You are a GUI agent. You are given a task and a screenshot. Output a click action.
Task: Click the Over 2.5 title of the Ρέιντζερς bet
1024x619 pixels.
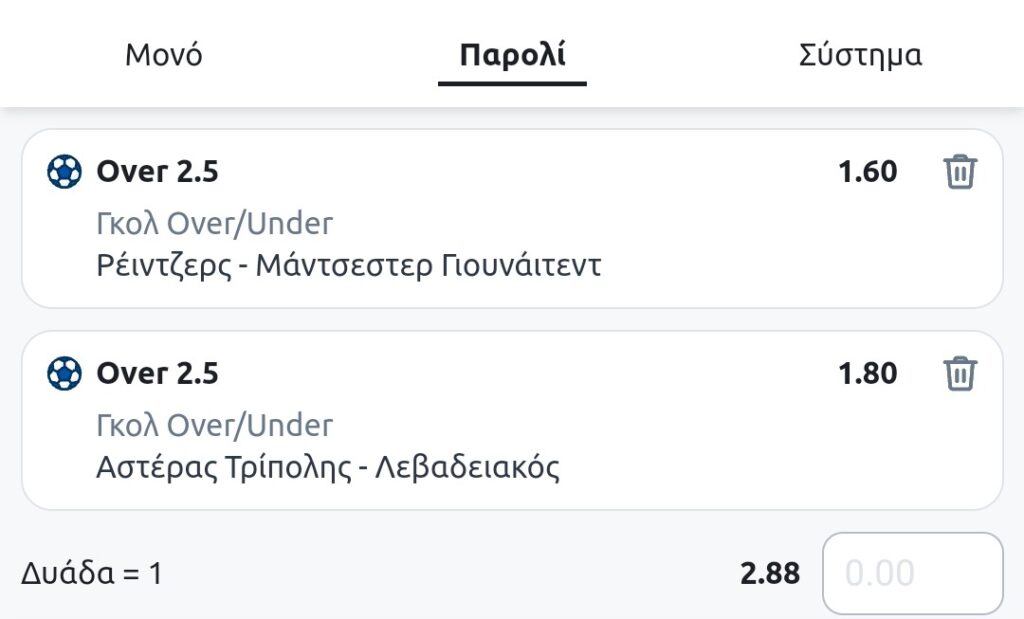click(157, 173)
